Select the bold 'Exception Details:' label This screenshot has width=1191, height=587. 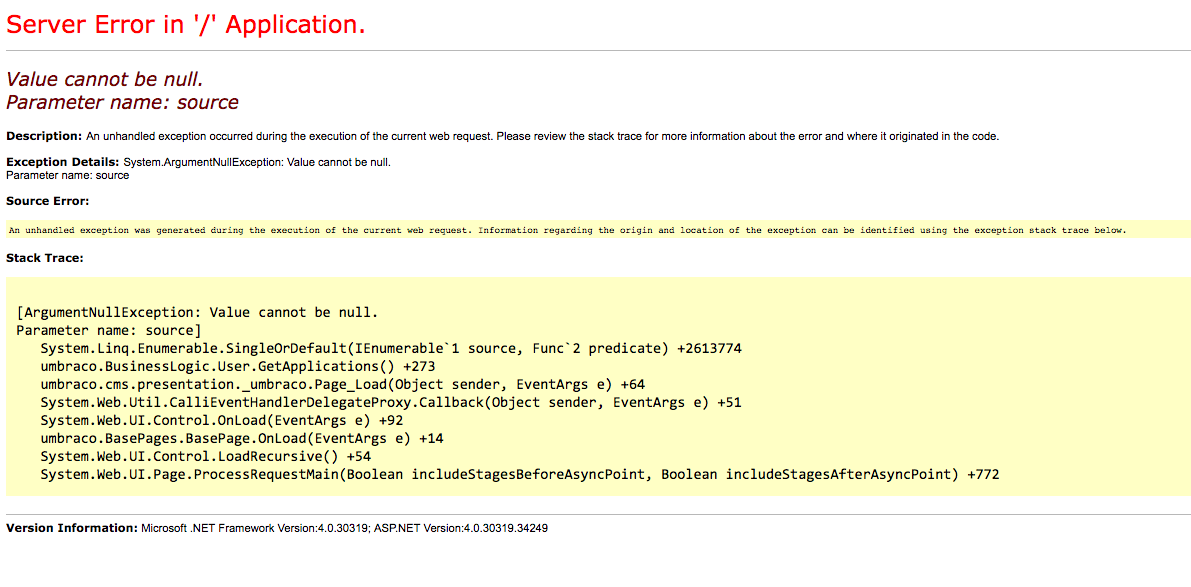(62, 162)
